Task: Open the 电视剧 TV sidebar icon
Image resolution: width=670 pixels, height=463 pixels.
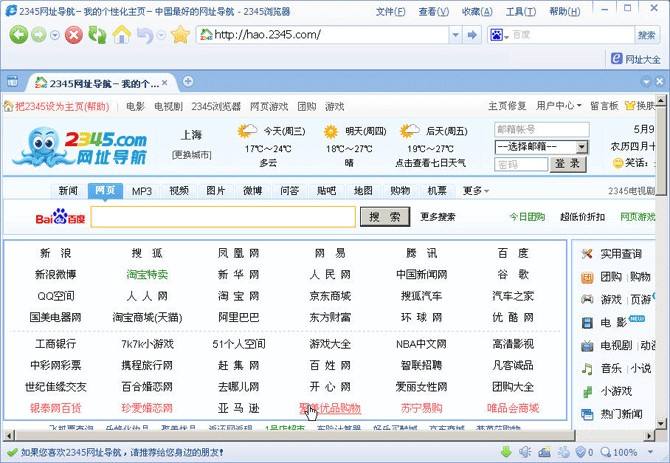Action: coord(587,345)
